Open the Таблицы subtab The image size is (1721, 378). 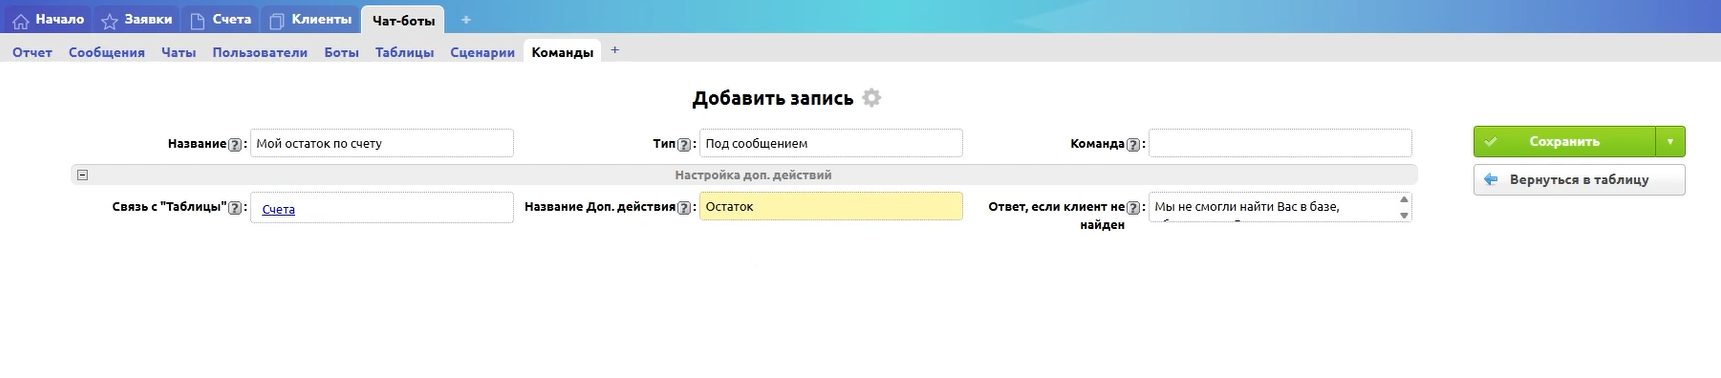point(404,52)
